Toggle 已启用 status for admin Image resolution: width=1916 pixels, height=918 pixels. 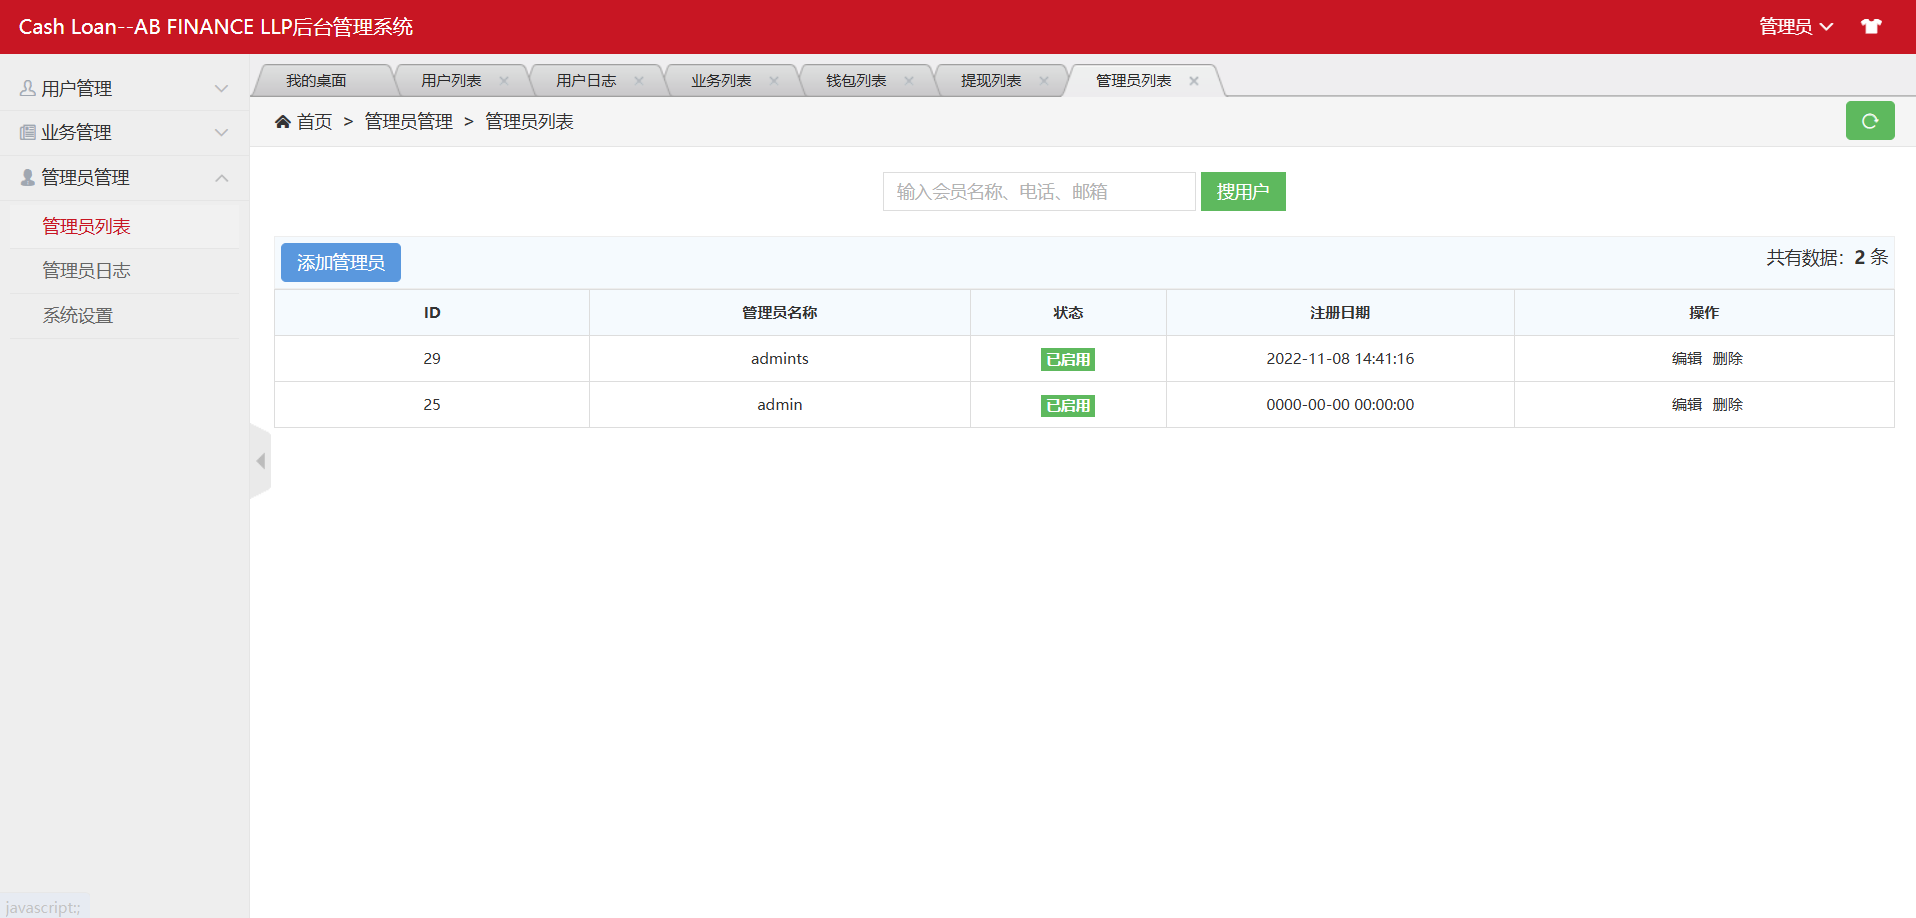point(1067,405)
